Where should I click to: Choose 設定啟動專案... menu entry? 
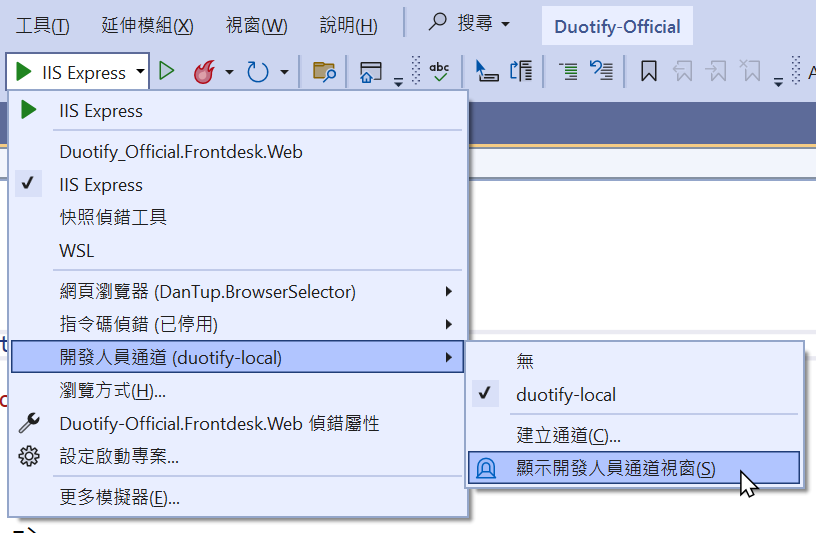click(237, 456)
